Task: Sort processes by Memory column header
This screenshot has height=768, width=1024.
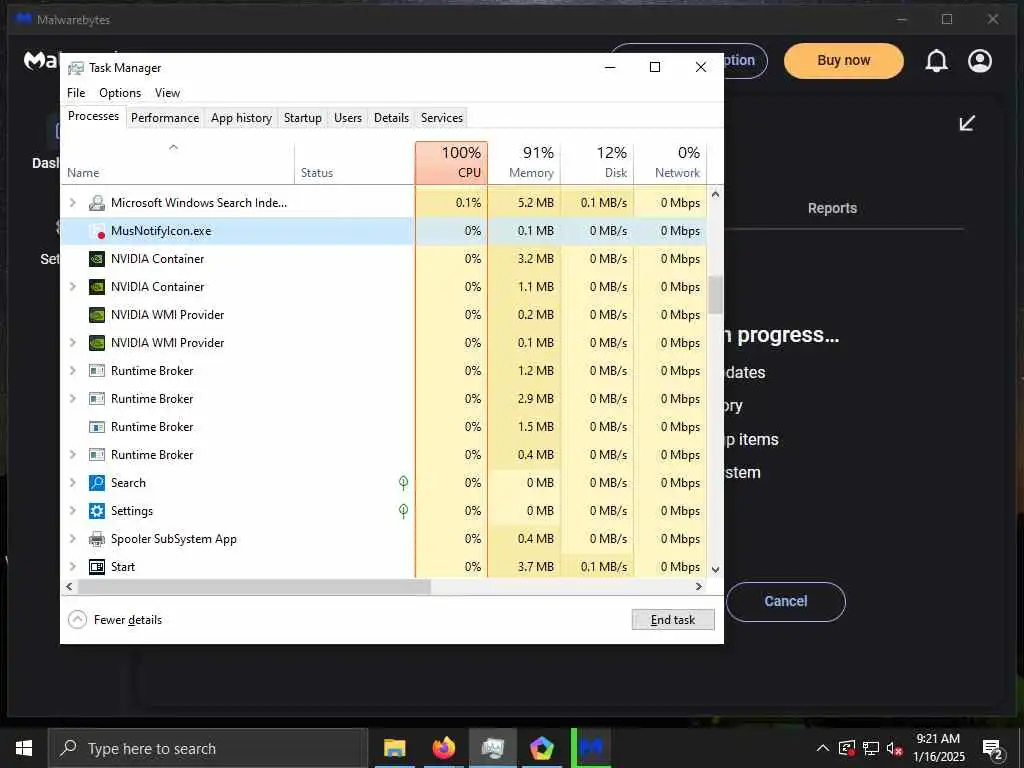Action: click(524, 163)
